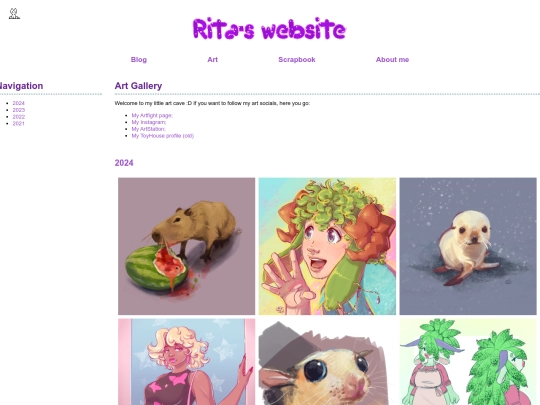This screenshot has height=405, width=540.
Task: Jump to 2021 in Navigation list
Action: coord(19,123)
